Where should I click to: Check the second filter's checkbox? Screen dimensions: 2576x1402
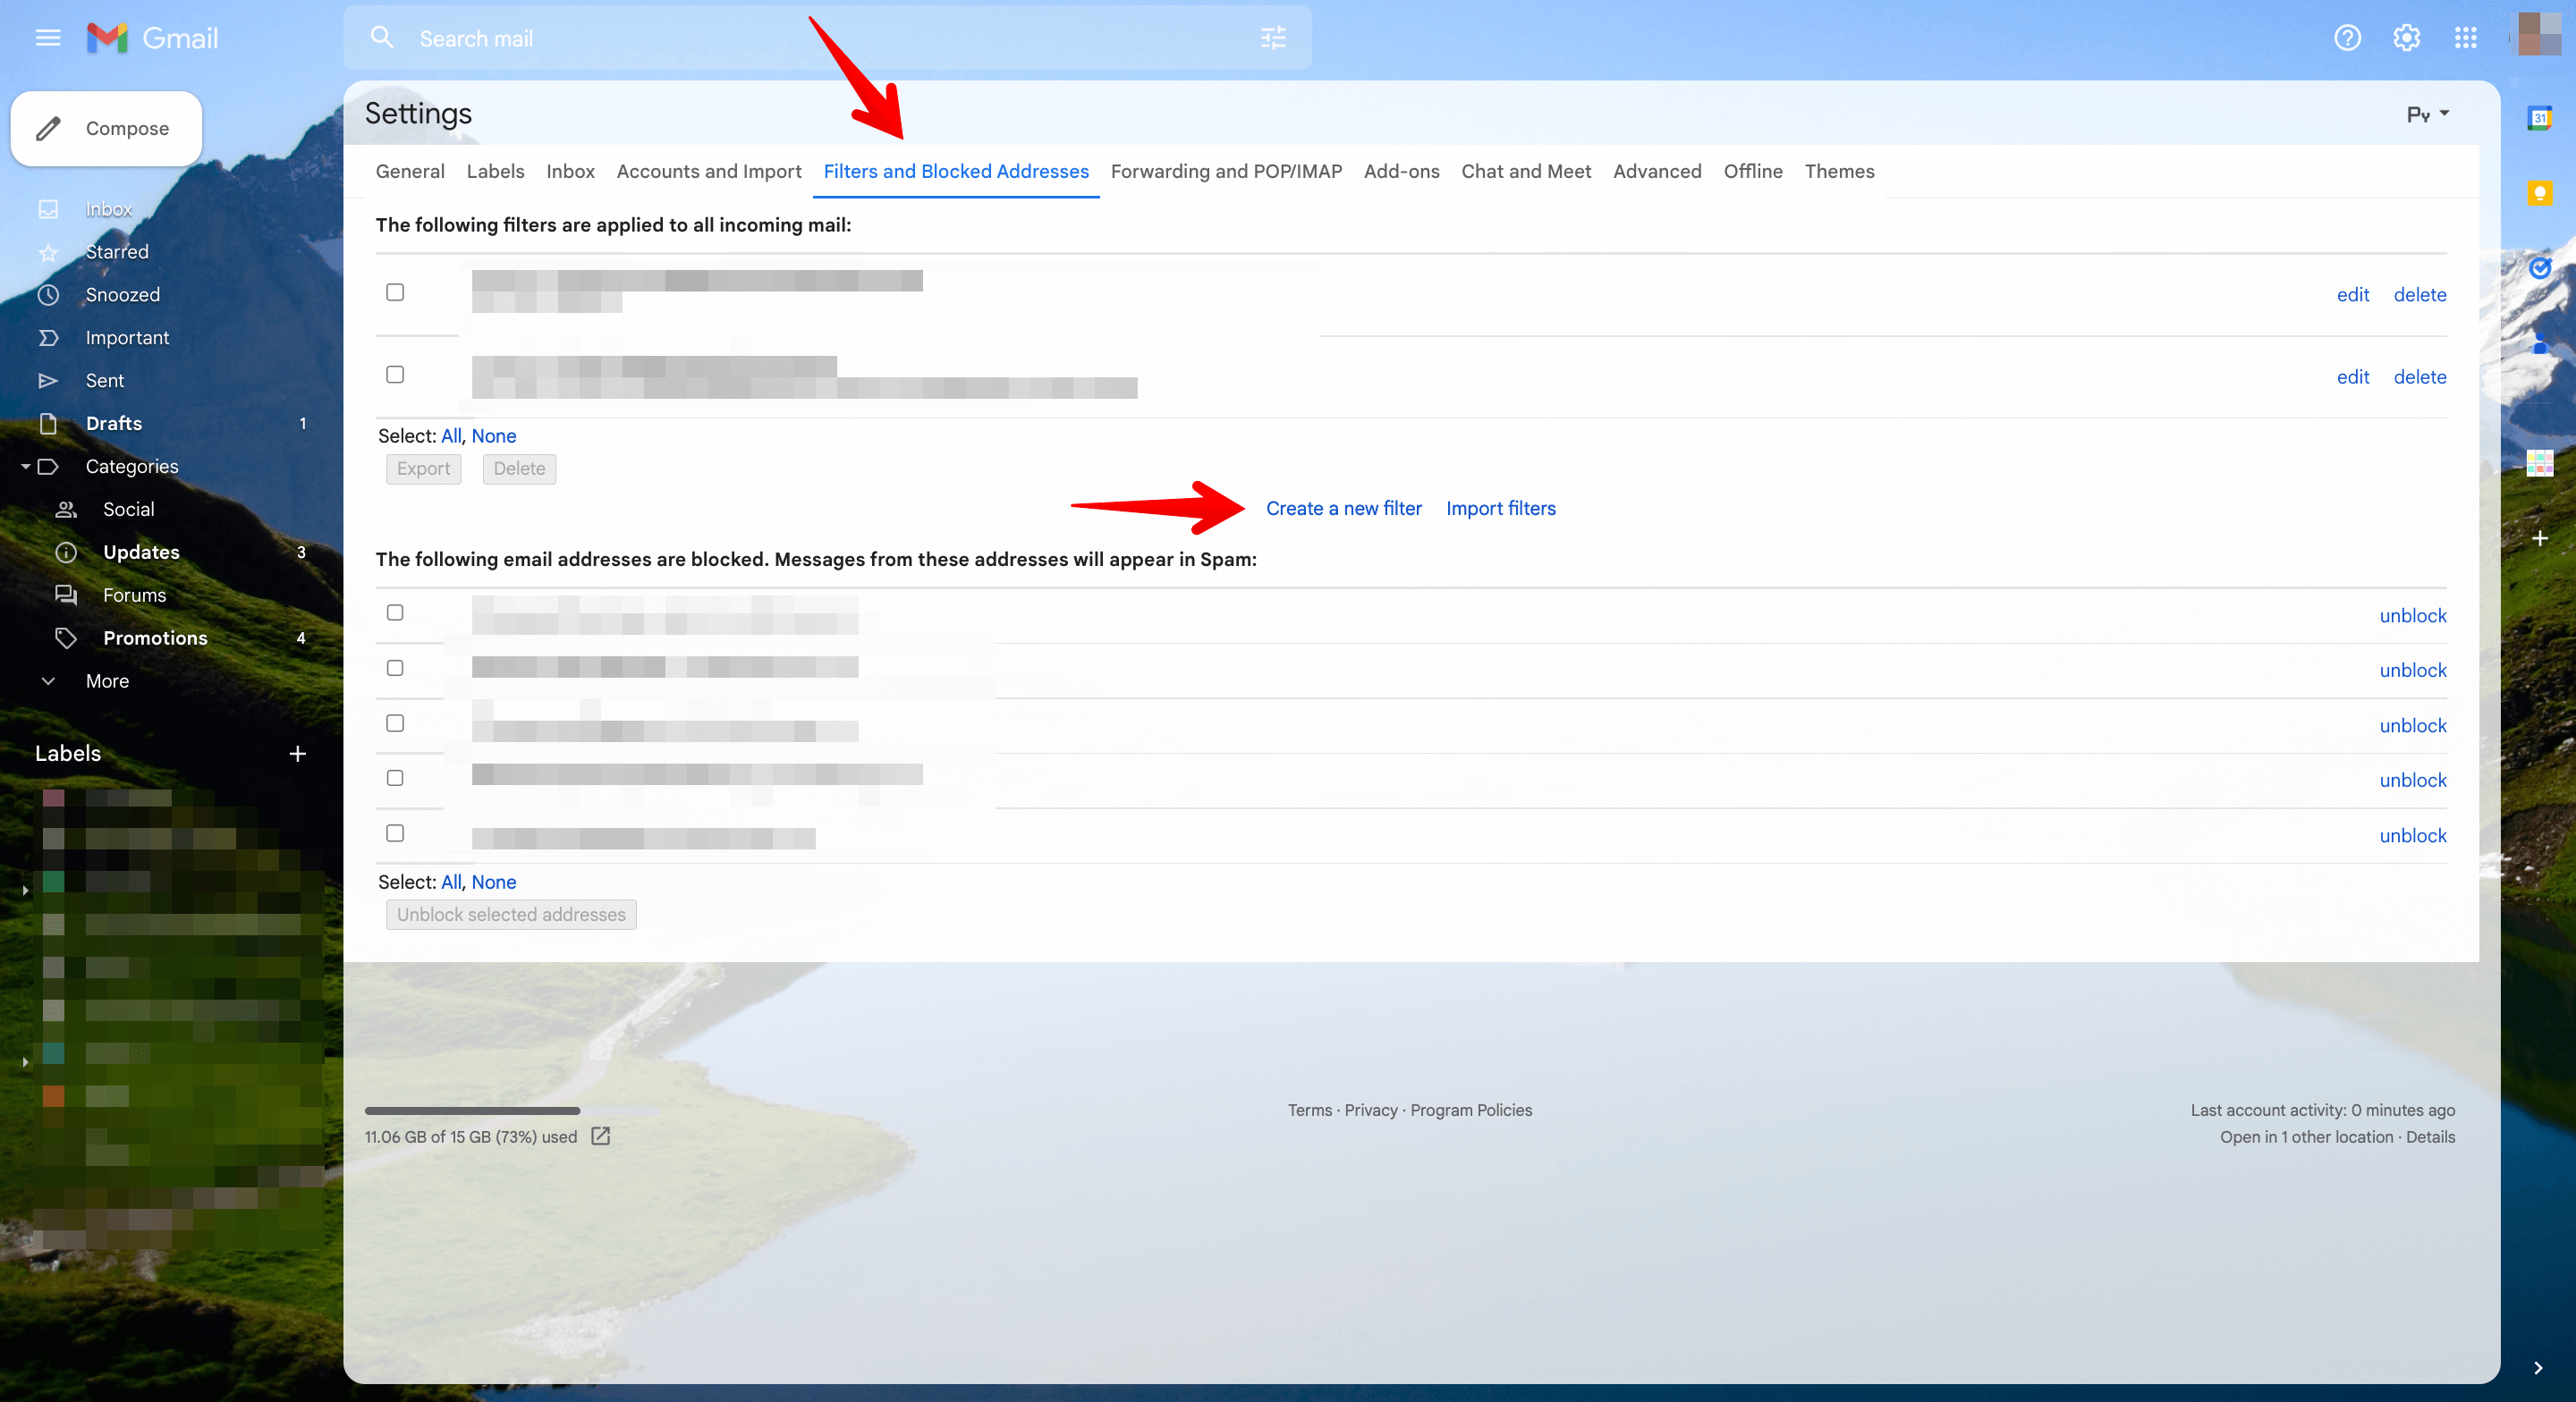click(395, 374)
